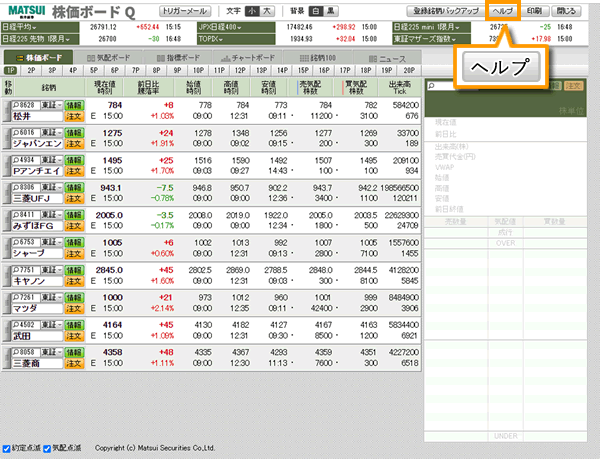Open the 注文 icon for シャープ

pos(74,254)
